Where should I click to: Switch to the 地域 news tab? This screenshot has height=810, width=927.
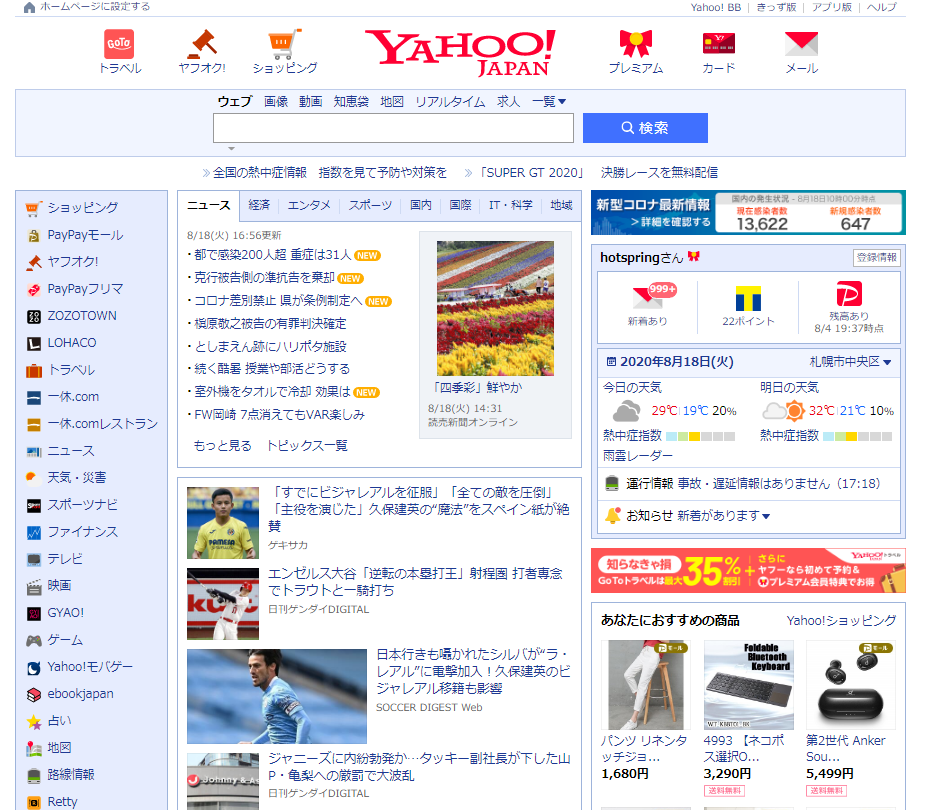click(561, 205)
